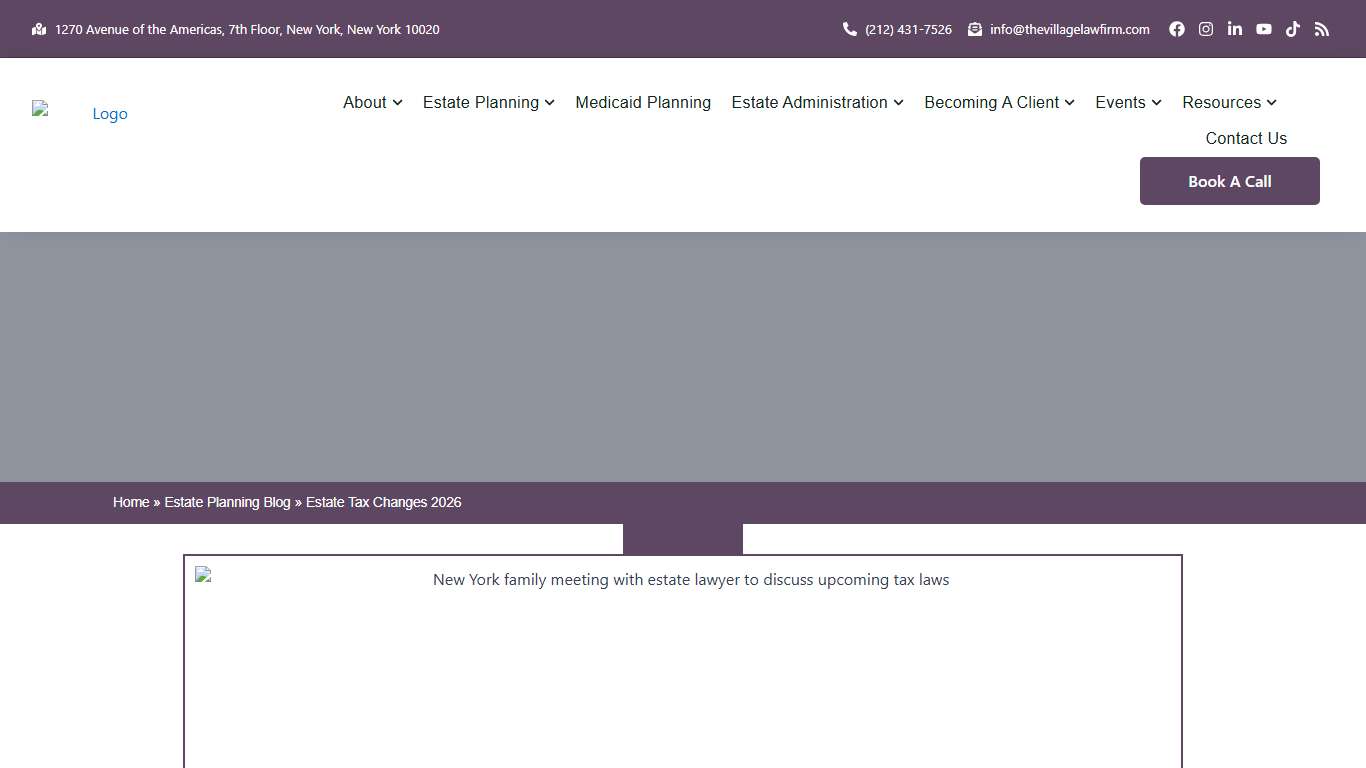The width and height of the screenshot is (1366, 768).
Task: Expand the Becoming A Client menu
Action: point(999,102)
